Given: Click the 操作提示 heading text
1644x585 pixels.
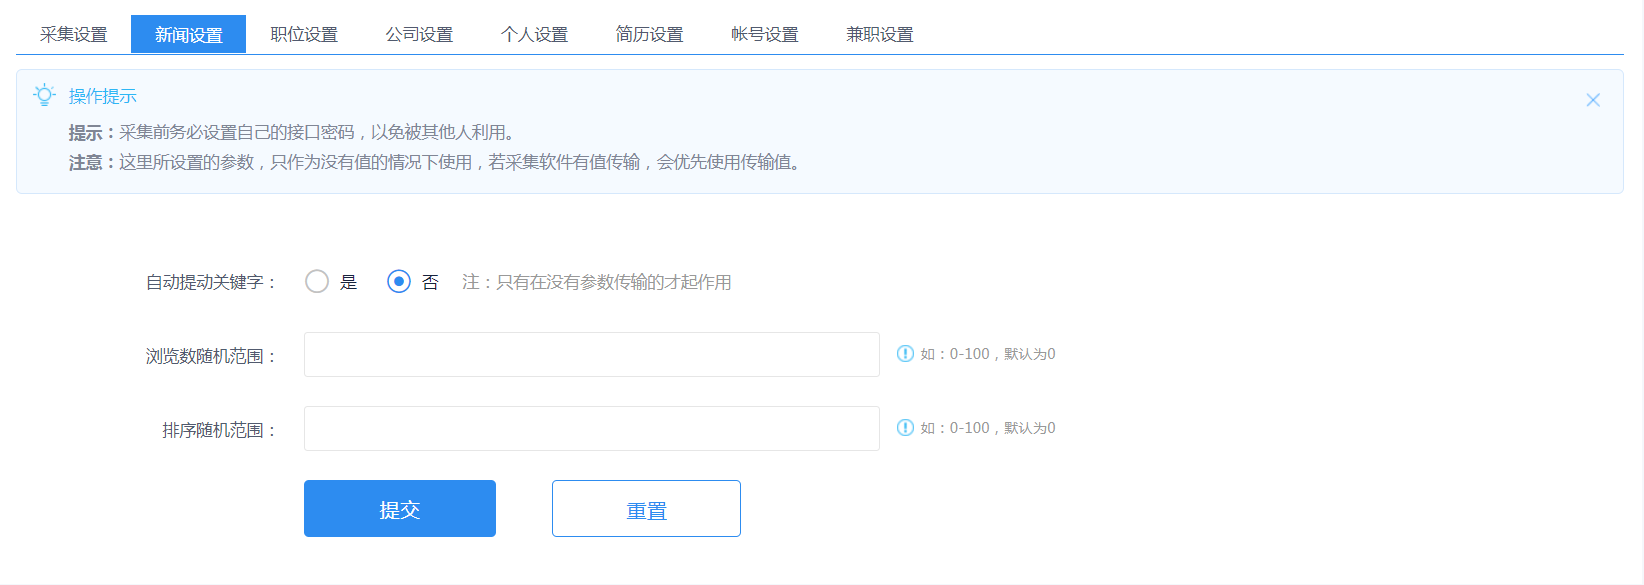Looking at the screenshot, I should [102, 96].
